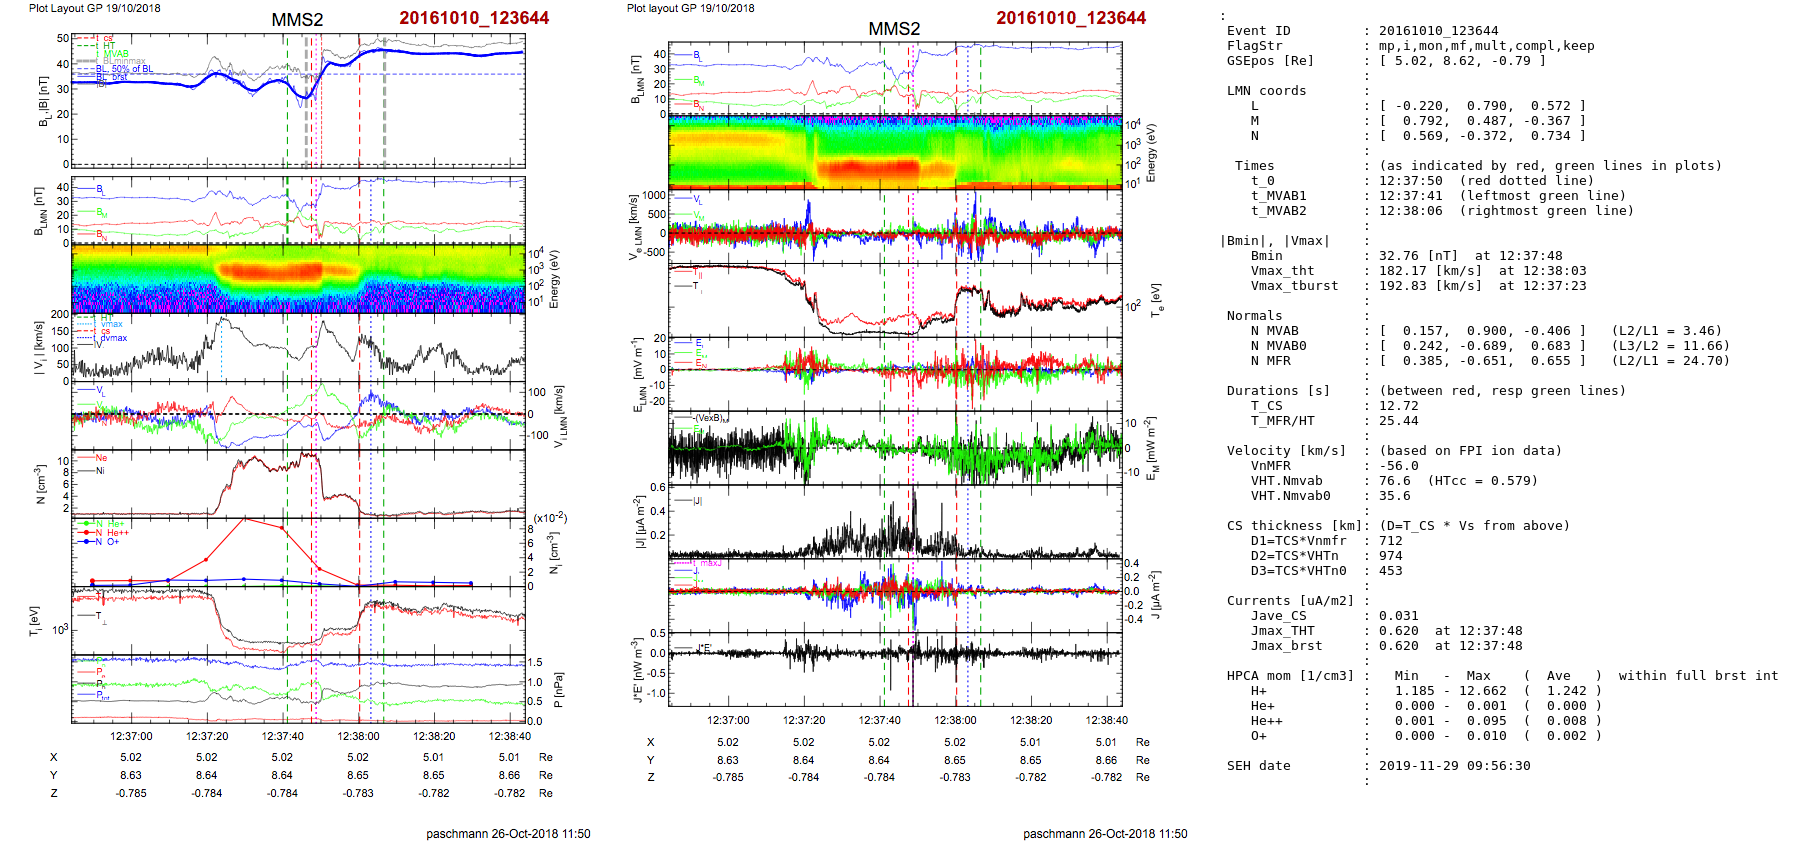
Task: Select the value '32.76 [nT] at 12:37:48'
Action: (1471, 256)
